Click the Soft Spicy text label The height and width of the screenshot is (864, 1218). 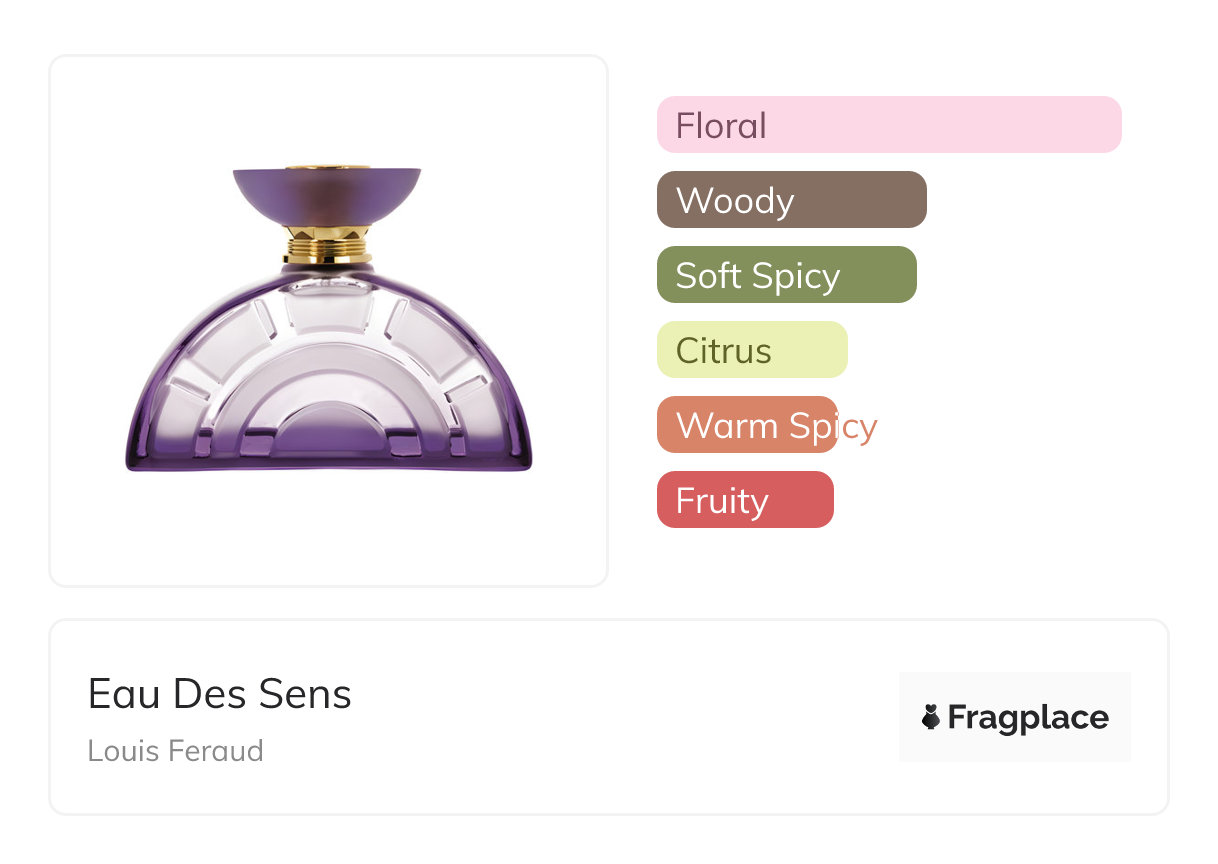click(x=757, y=276)
